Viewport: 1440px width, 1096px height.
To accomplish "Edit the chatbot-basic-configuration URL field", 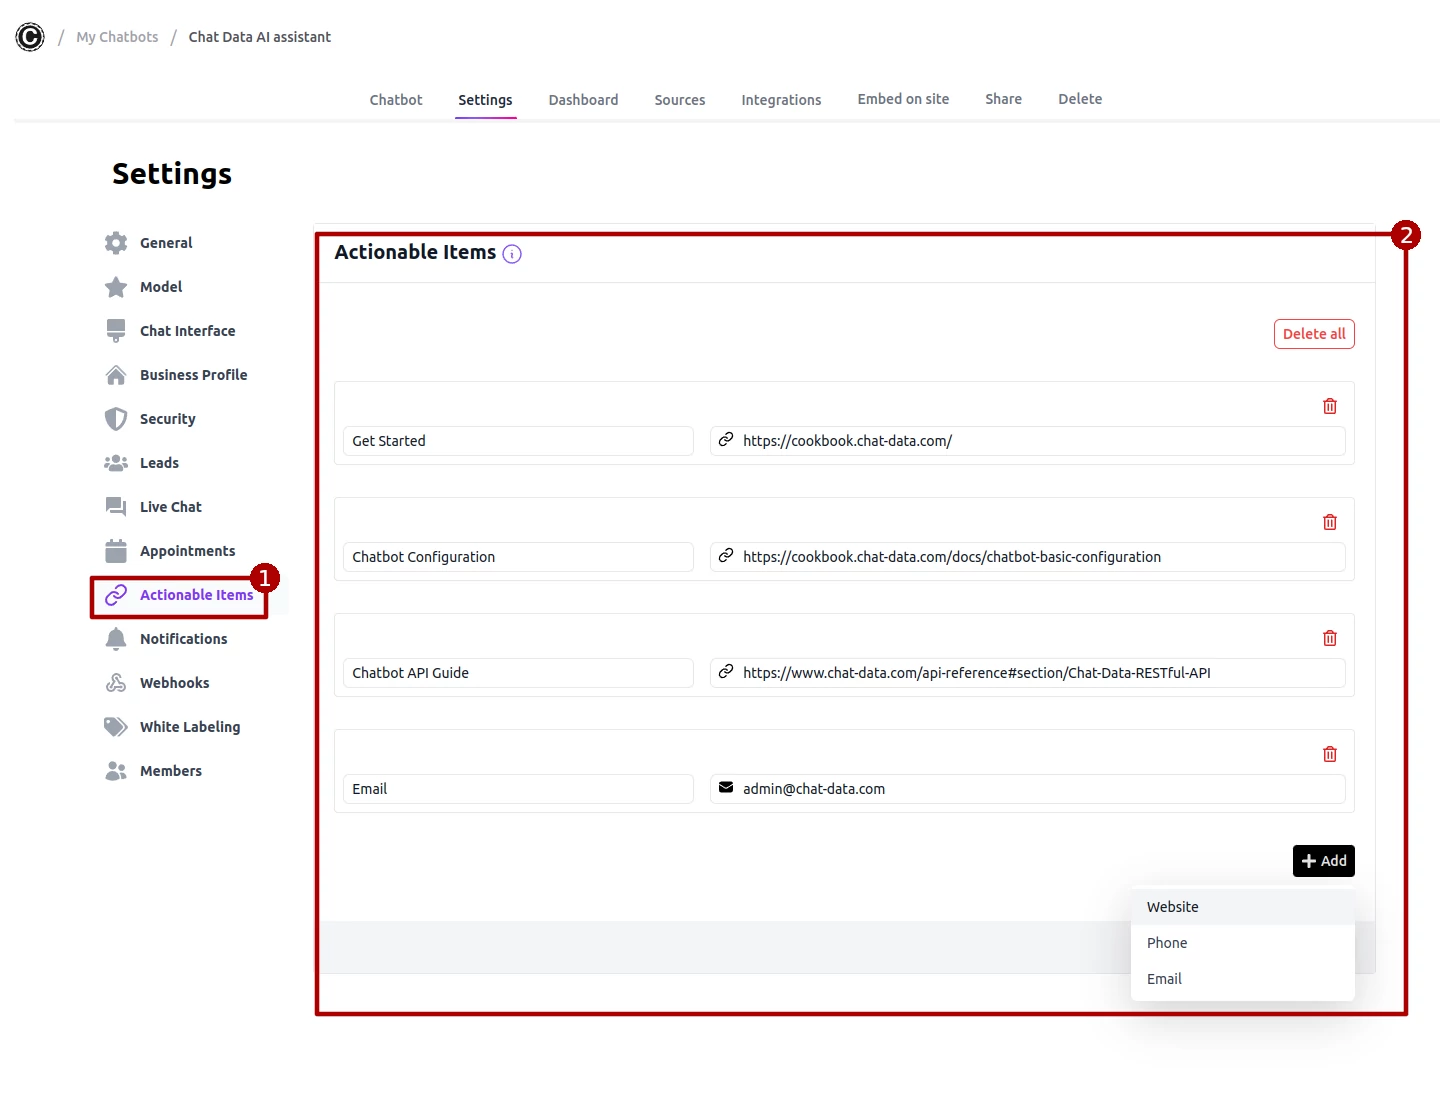I will (x=1028, y=557).
